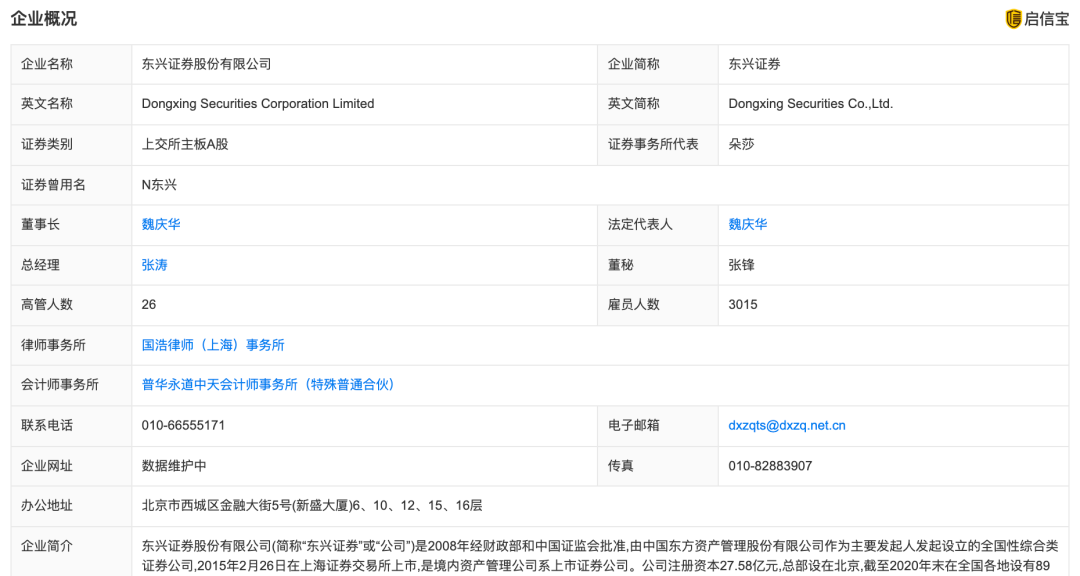Viewport: 1080px width, 576px height.
Task: Select former security name N东兴
Action: tap(160, 185)
